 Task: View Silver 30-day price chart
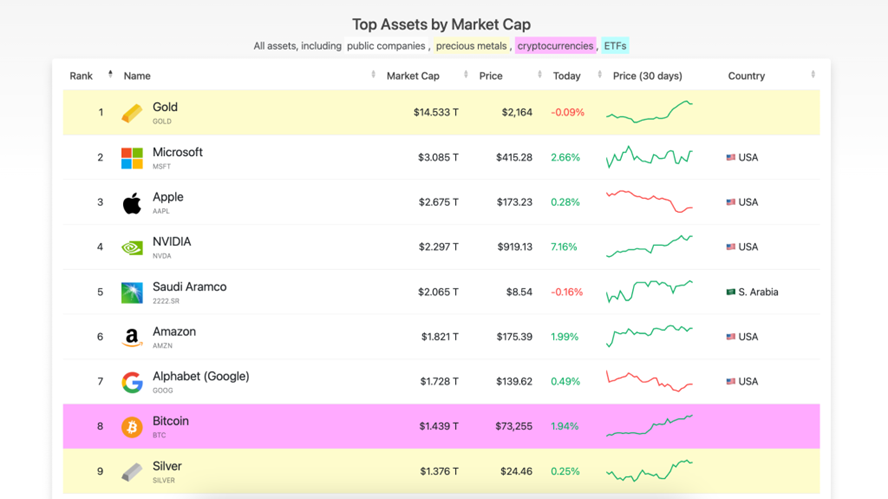tap(649, 471)
